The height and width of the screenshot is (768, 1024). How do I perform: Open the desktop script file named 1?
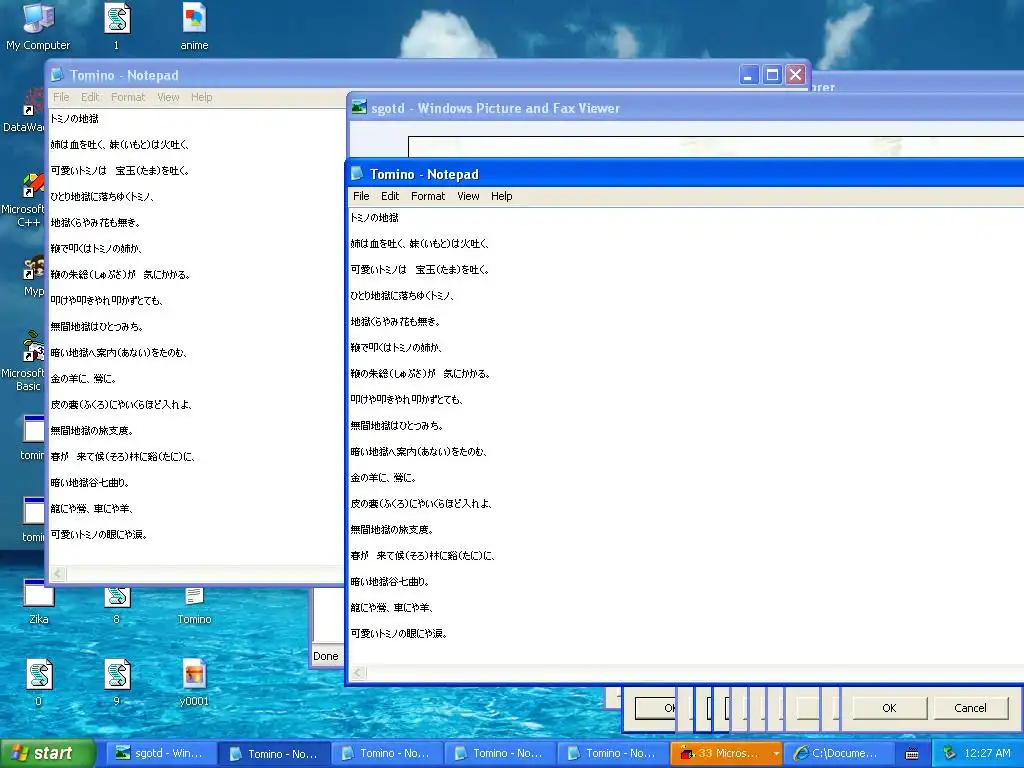coord(117,26)
